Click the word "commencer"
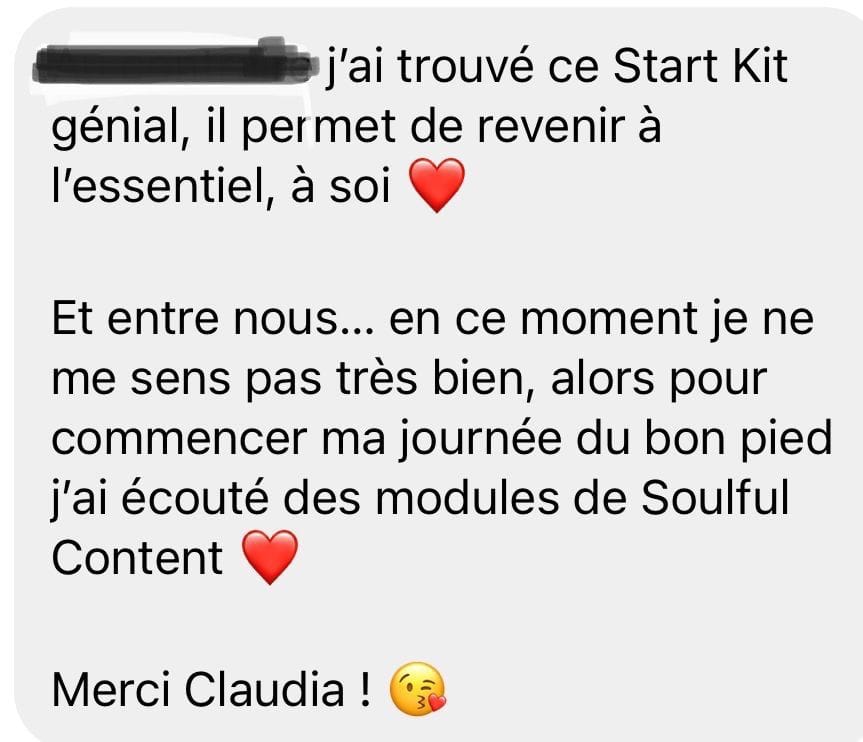Image resolution: width=863 pixels, height=742 pixels. pos(179,440)
